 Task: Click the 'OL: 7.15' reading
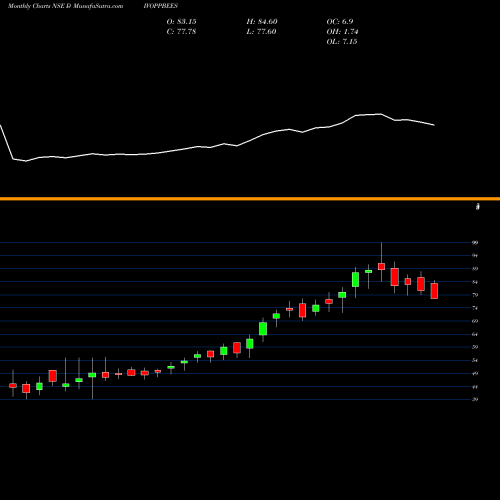342,42
